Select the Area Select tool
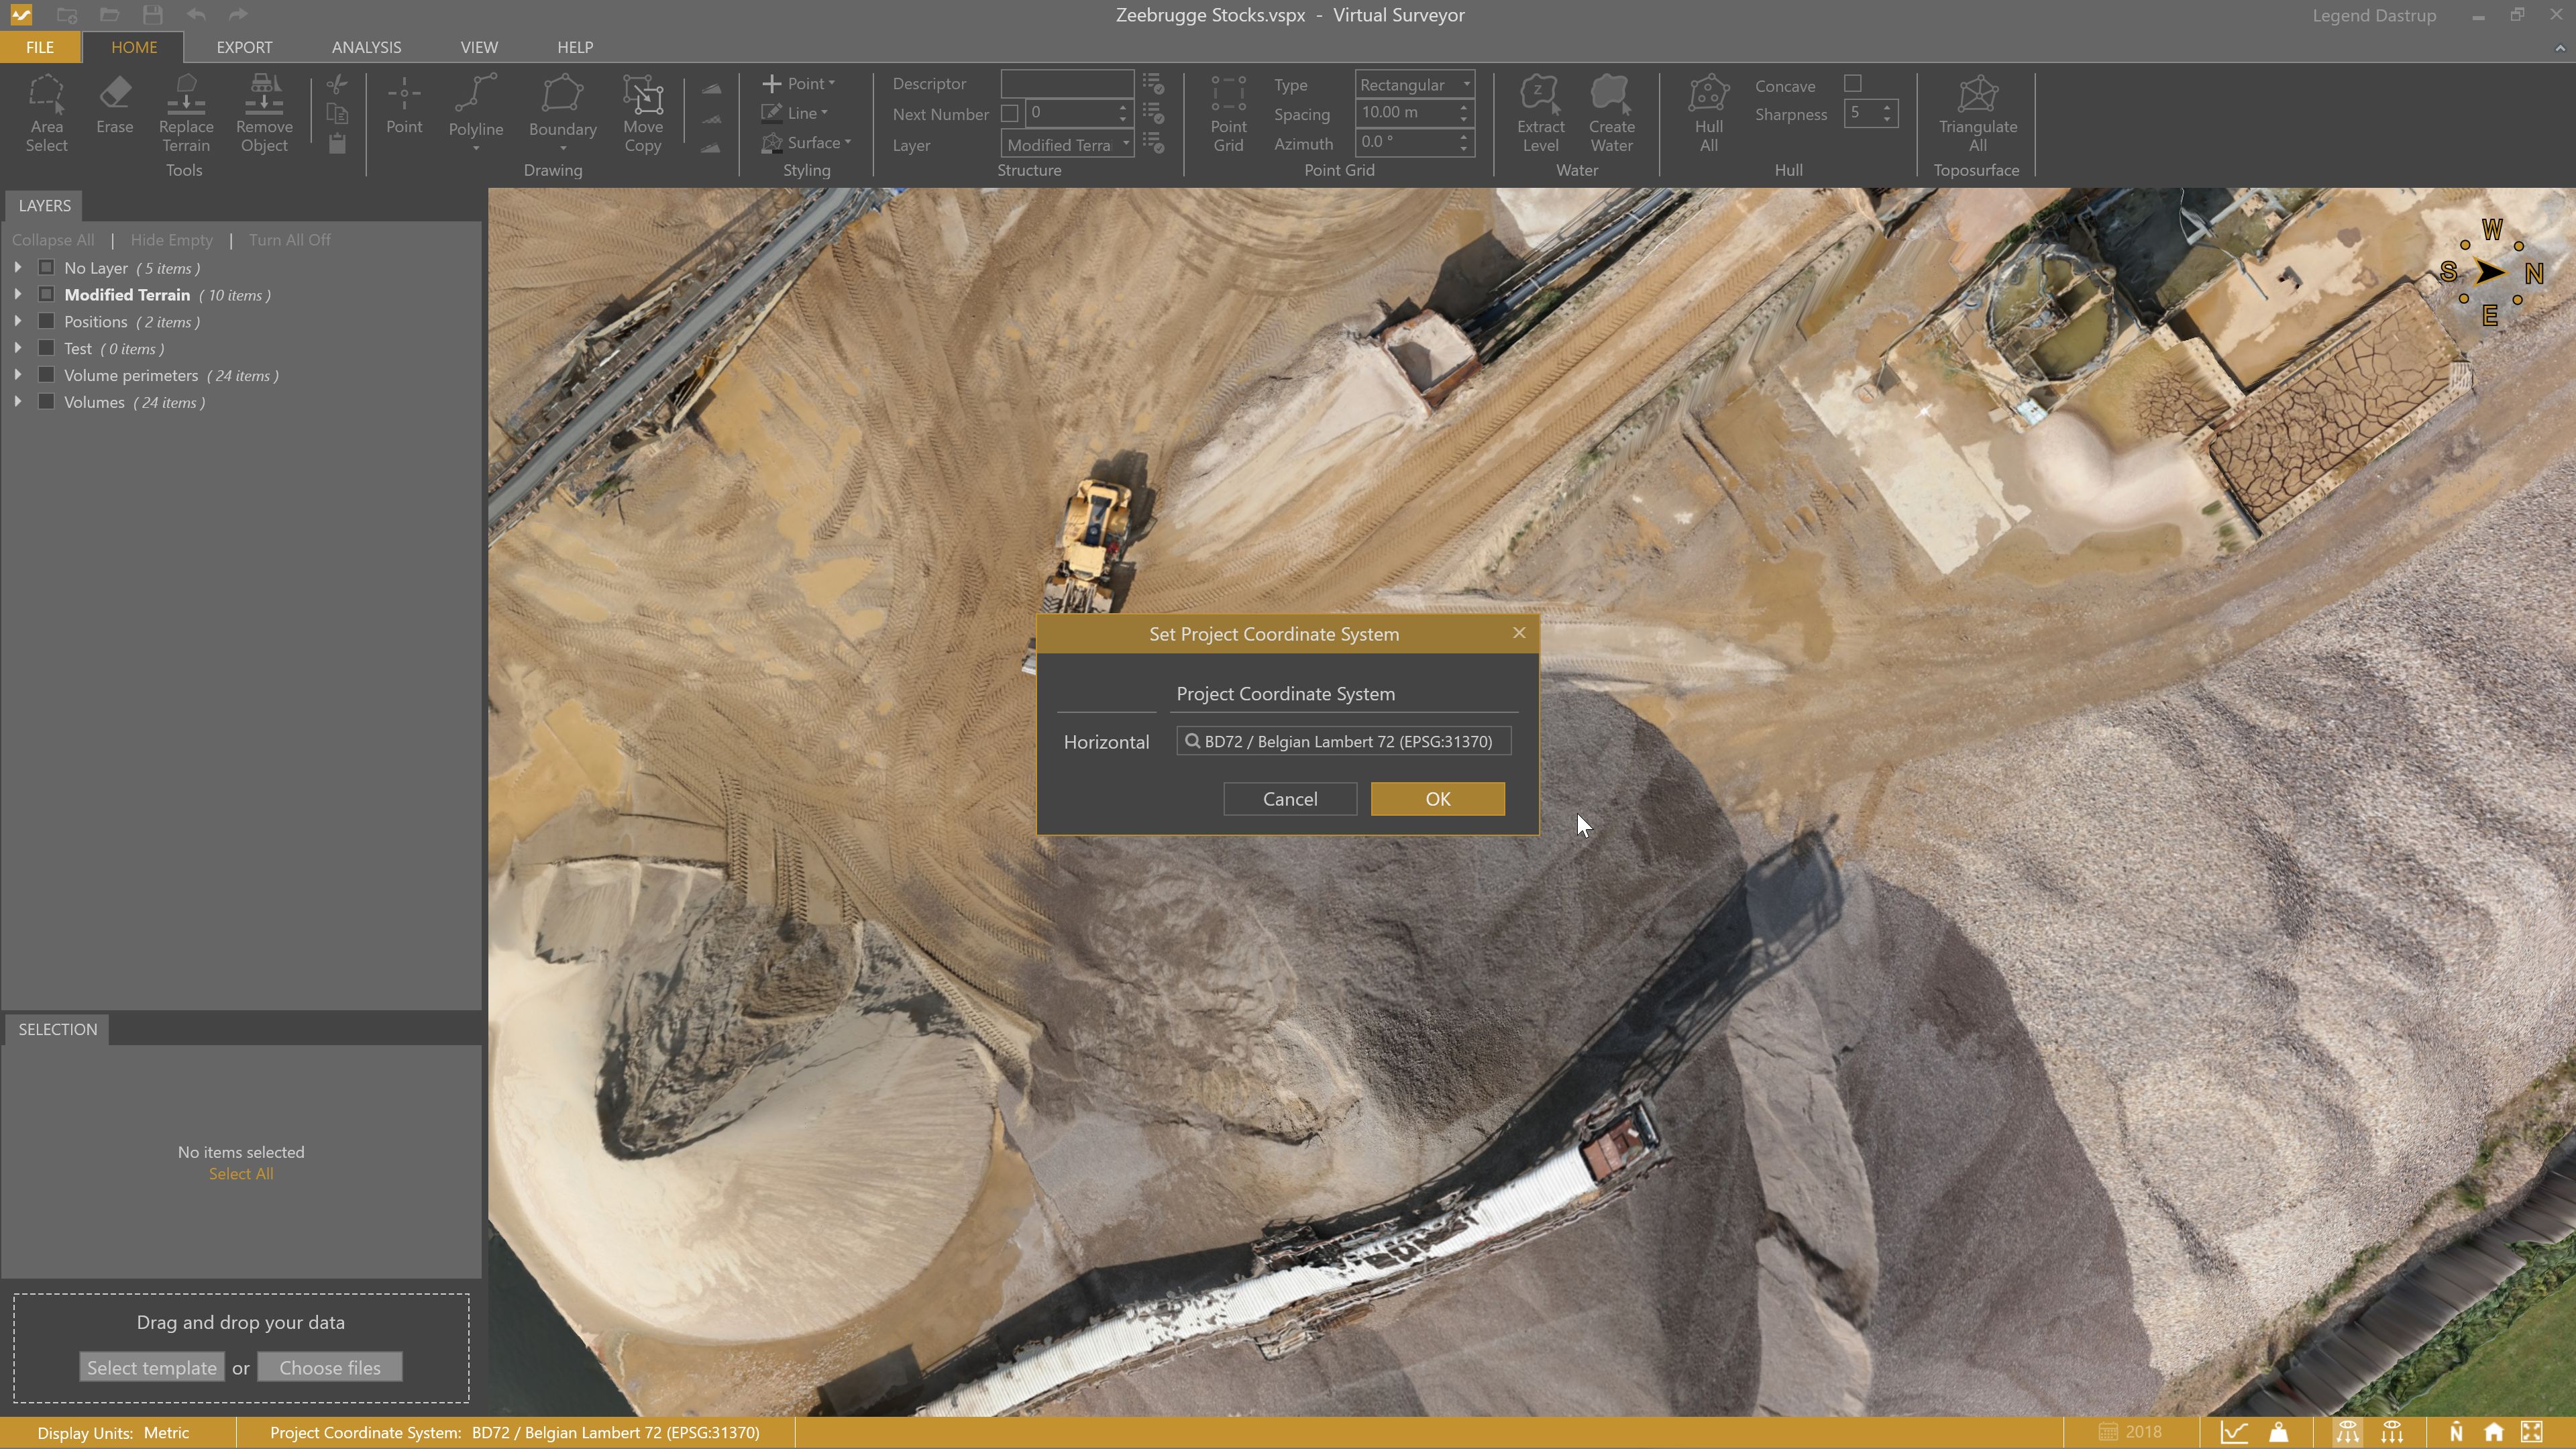The image size is (2576, 1449). pos(46,113)
